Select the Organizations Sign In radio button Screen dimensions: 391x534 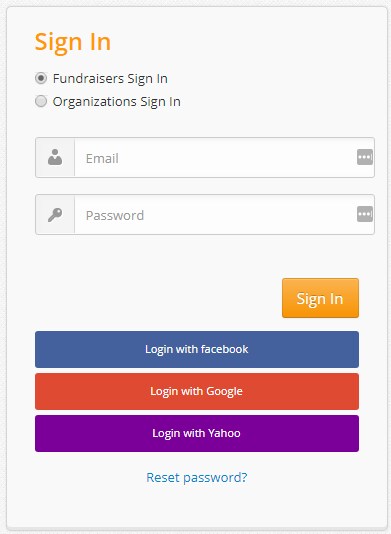(41, 101)
